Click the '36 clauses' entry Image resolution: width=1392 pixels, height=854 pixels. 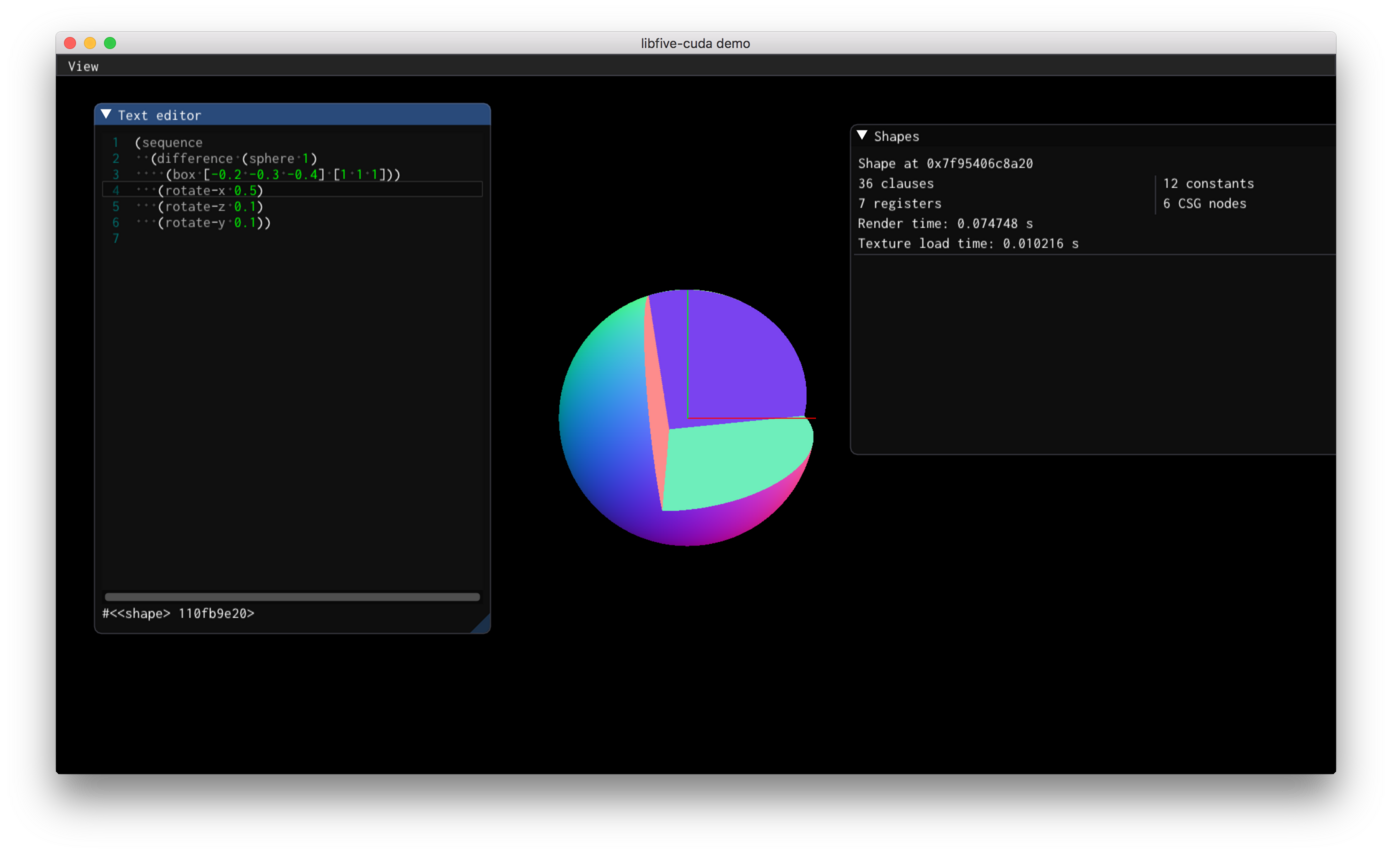click(x=896, y=183)
